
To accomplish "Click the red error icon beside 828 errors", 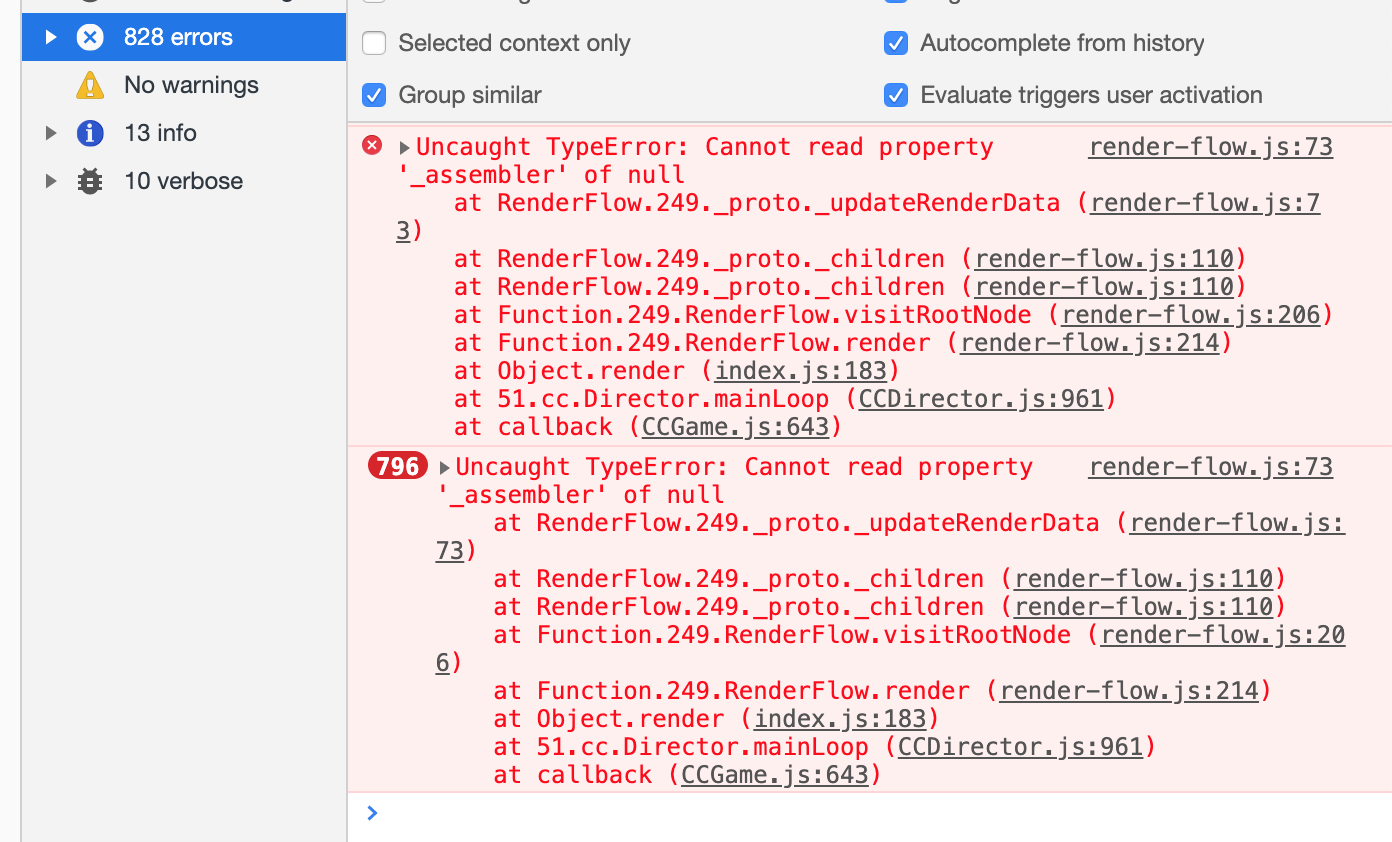I will pos(90,38).
